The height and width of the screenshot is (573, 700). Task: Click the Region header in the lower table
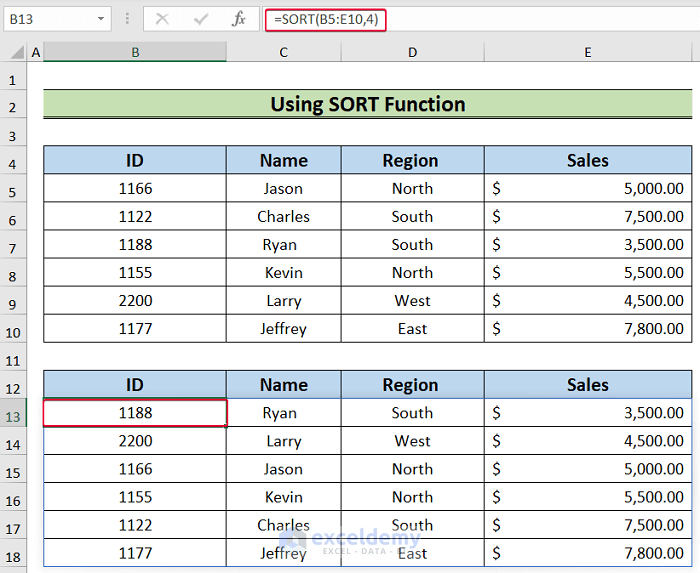[412, 385]
